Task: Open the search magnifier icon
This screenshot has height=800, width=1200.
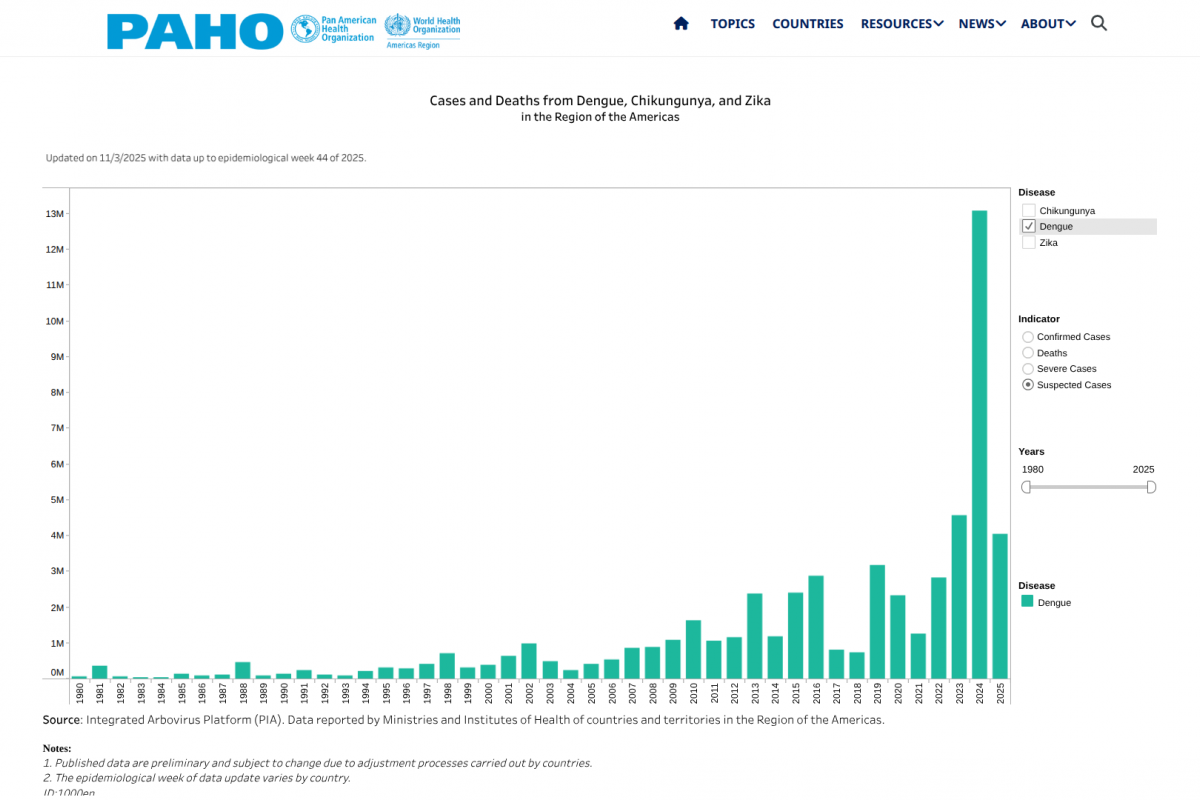Action: coord(1099,24)
